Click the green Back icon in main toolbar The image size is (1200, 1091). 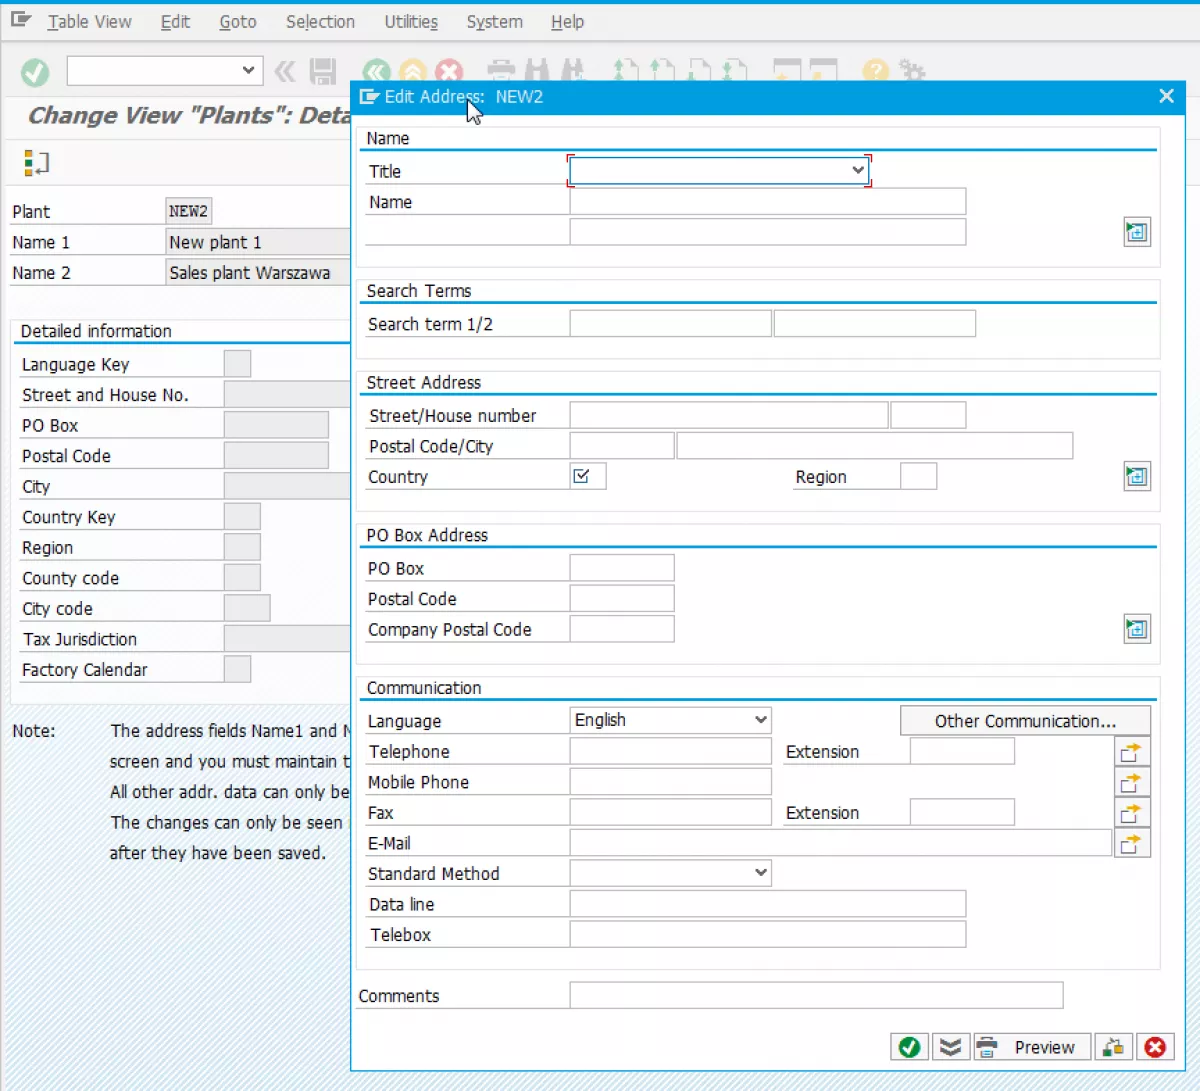coord(376,72)
